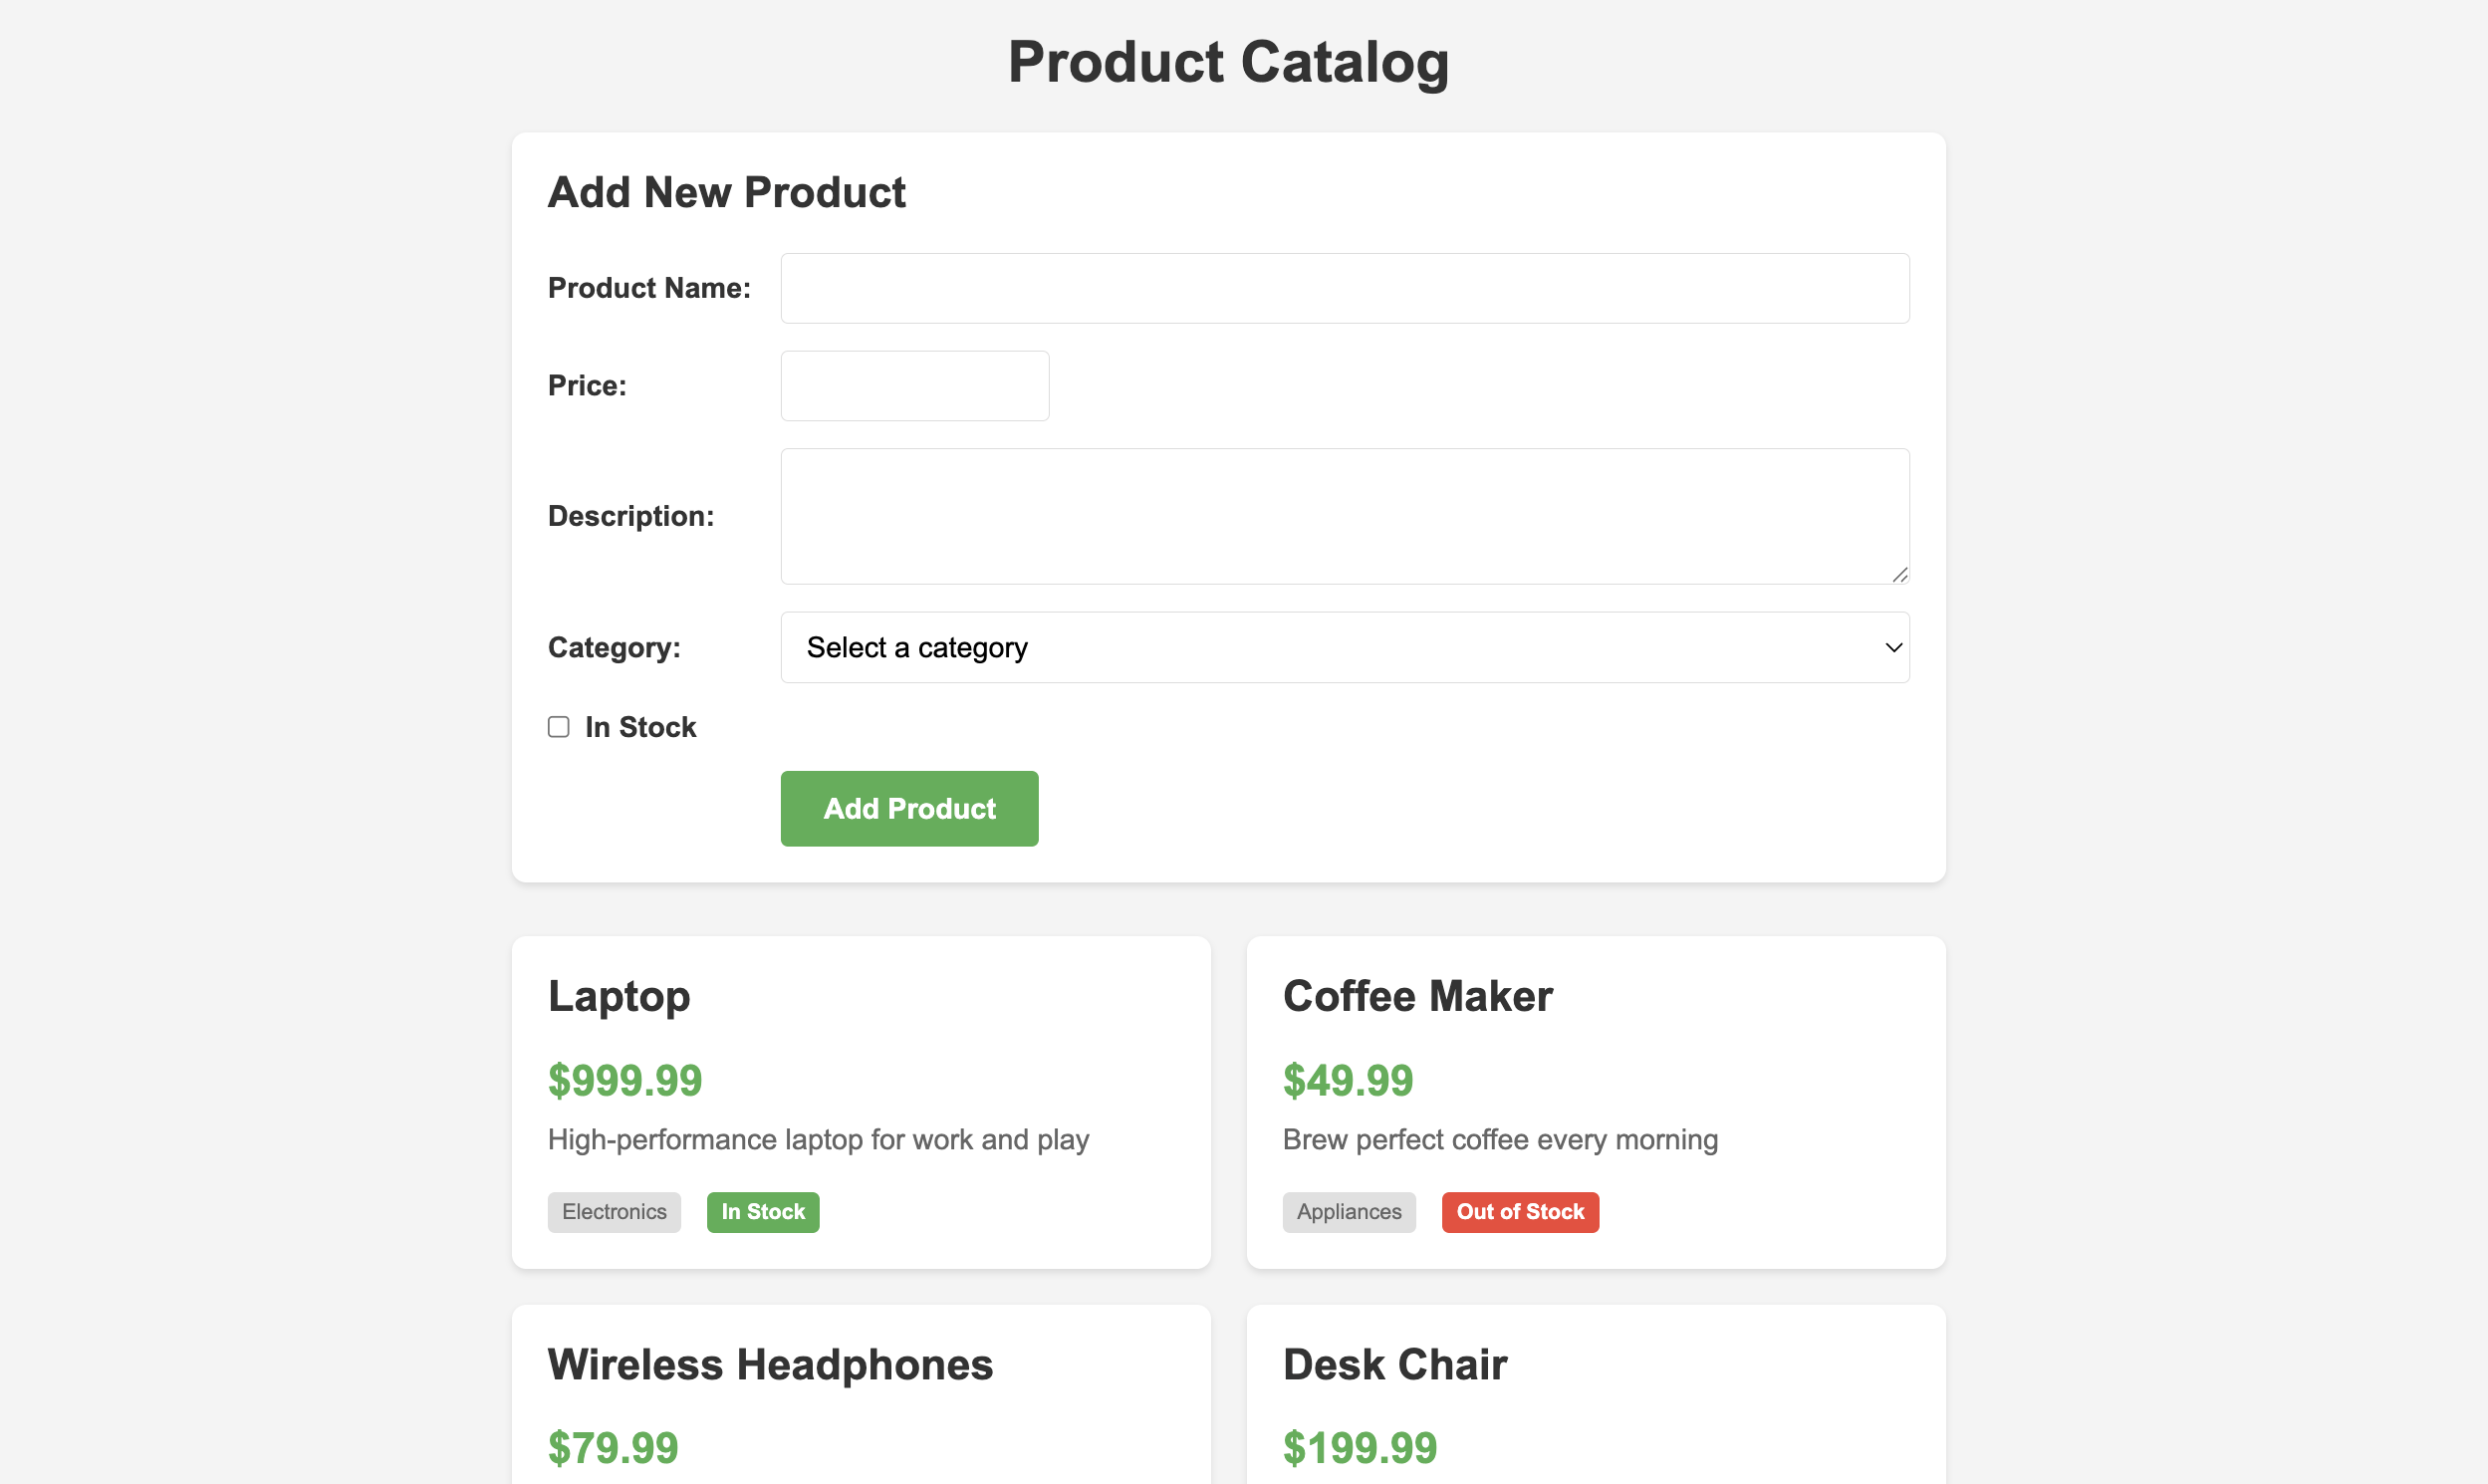Click the Product Name input field
Image resolution: width=2488 pixels, height=1484 pixels.
(x=1344, y=288)
